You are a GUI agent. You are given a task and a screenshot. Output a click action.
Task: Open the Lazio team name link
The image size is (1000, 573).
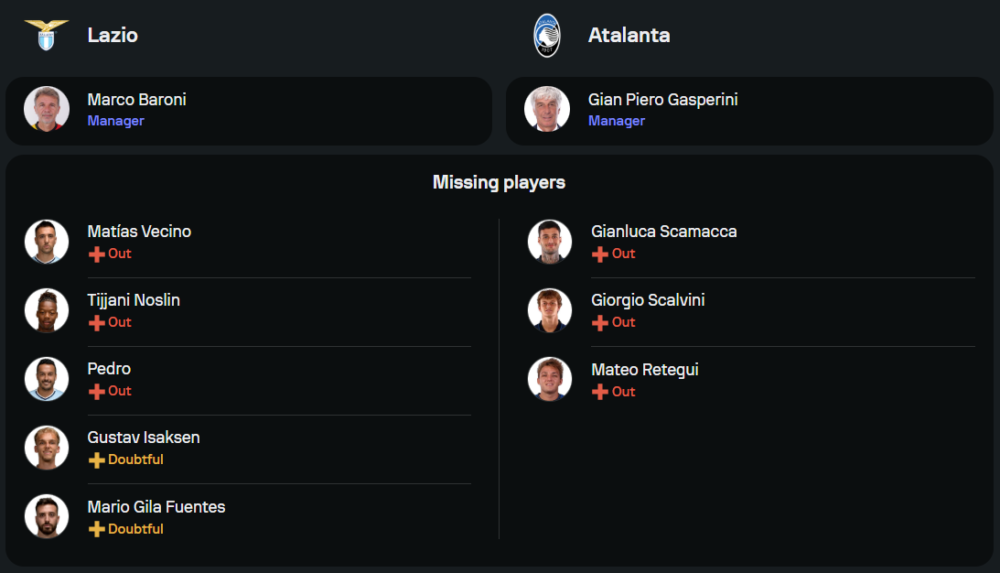click(x=112, y=35)
